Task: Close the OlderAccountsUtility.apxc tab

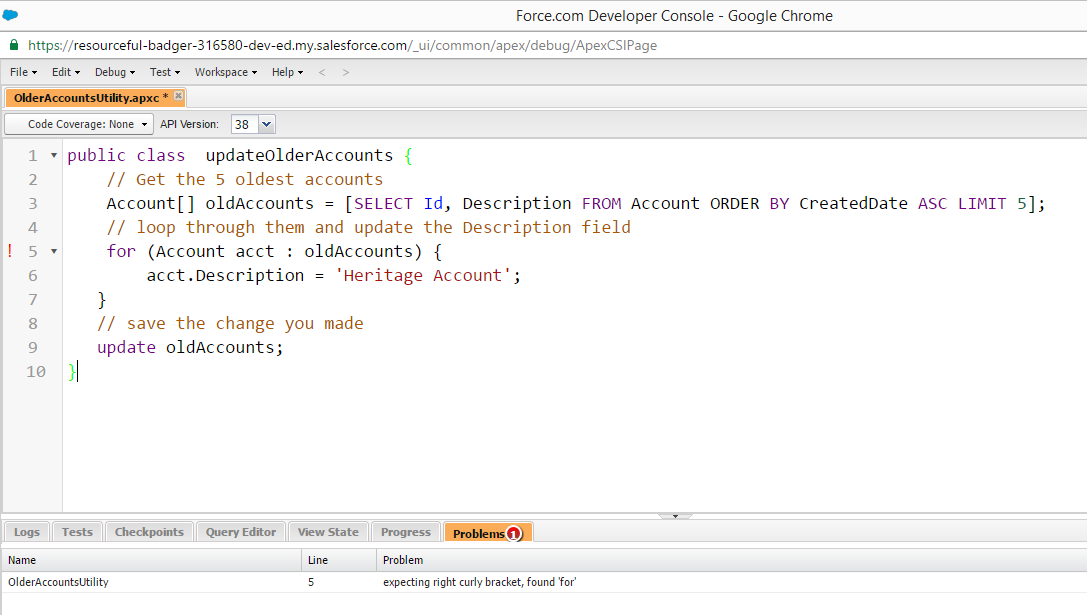Action: (178, 96)
